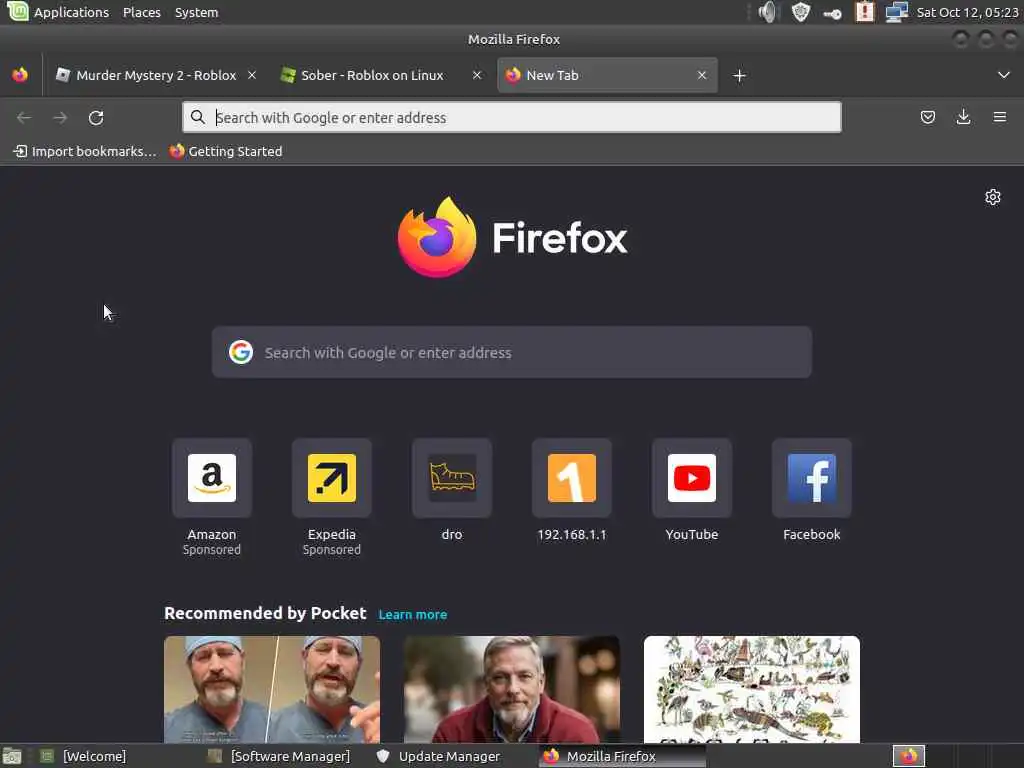Image resolution: width=1024 pixels, height=768 pixels.
Task: Follow the Learn more Pocket link
Action: pyautogui.click(x=413, y=615)
